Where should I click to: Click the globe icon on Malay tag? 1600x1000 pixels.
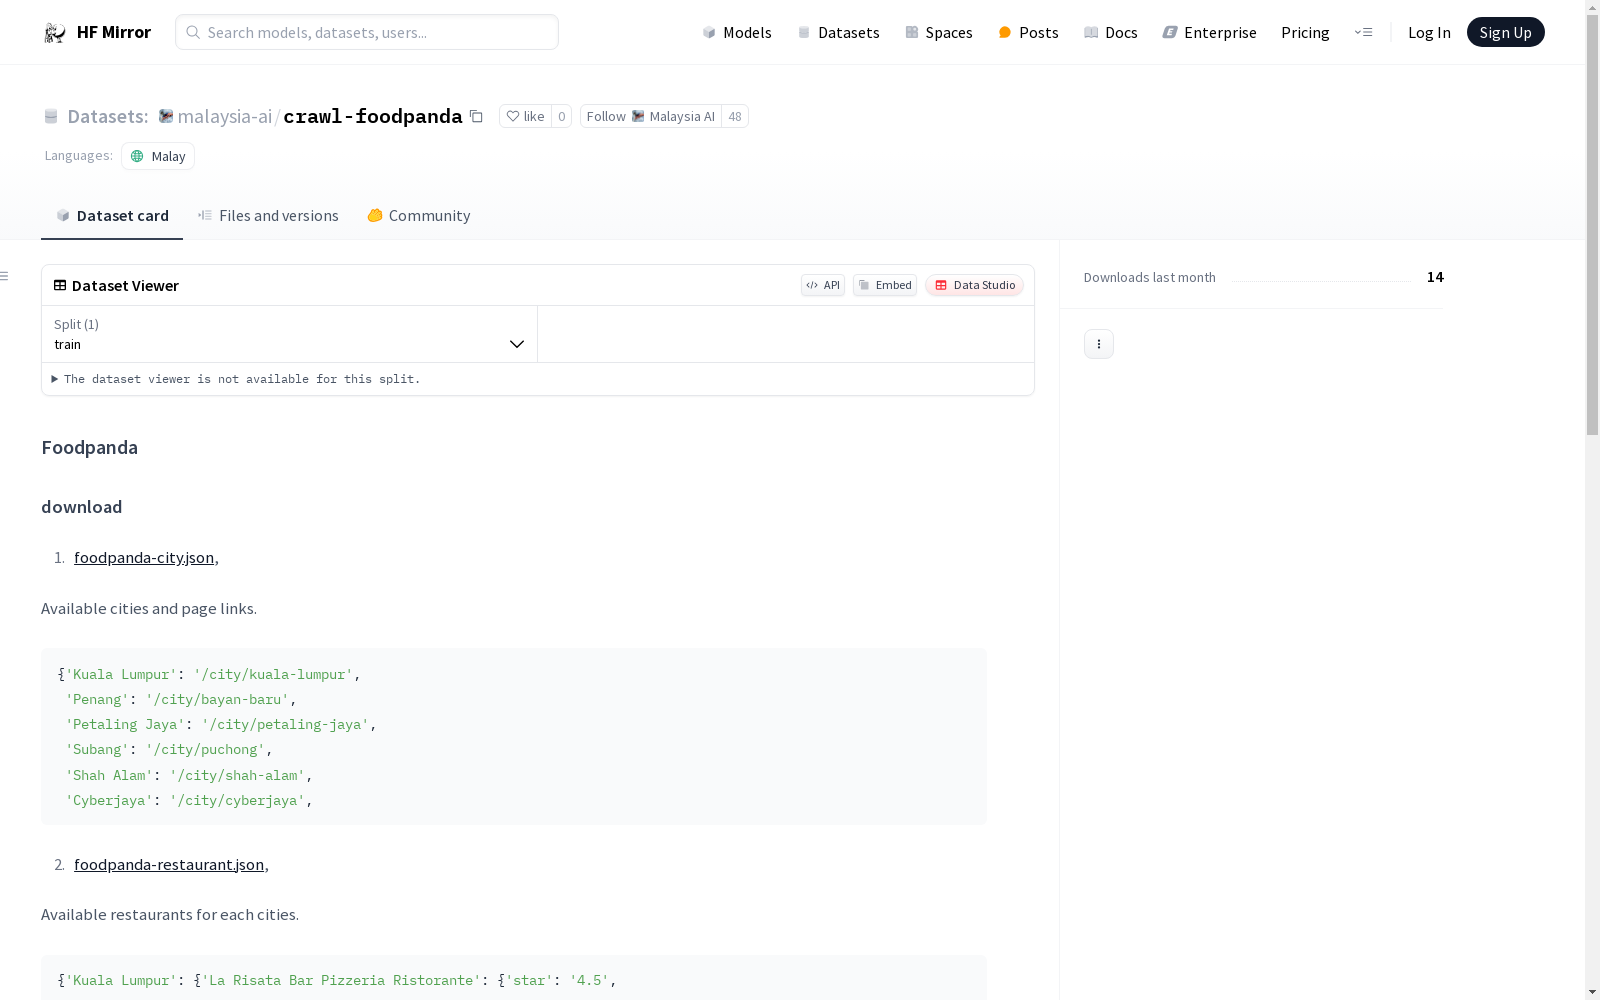tap(137, 156)
